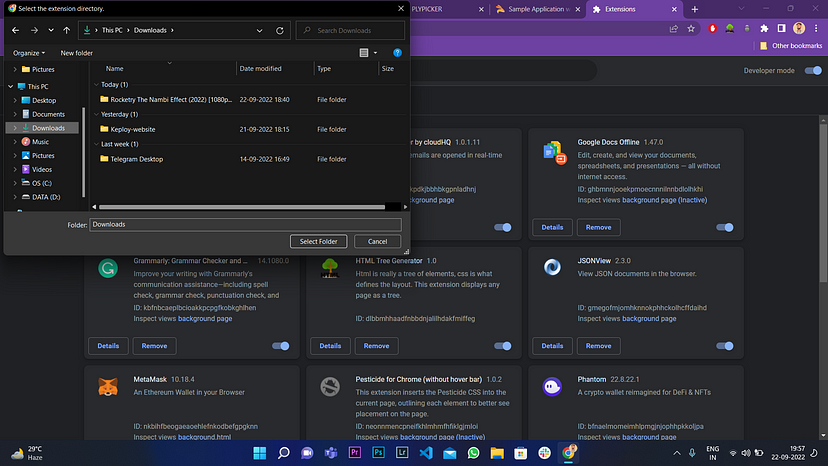Refresh the Downloads folder listing
Viewport: 828px width, 466px height.
[280, 31]
